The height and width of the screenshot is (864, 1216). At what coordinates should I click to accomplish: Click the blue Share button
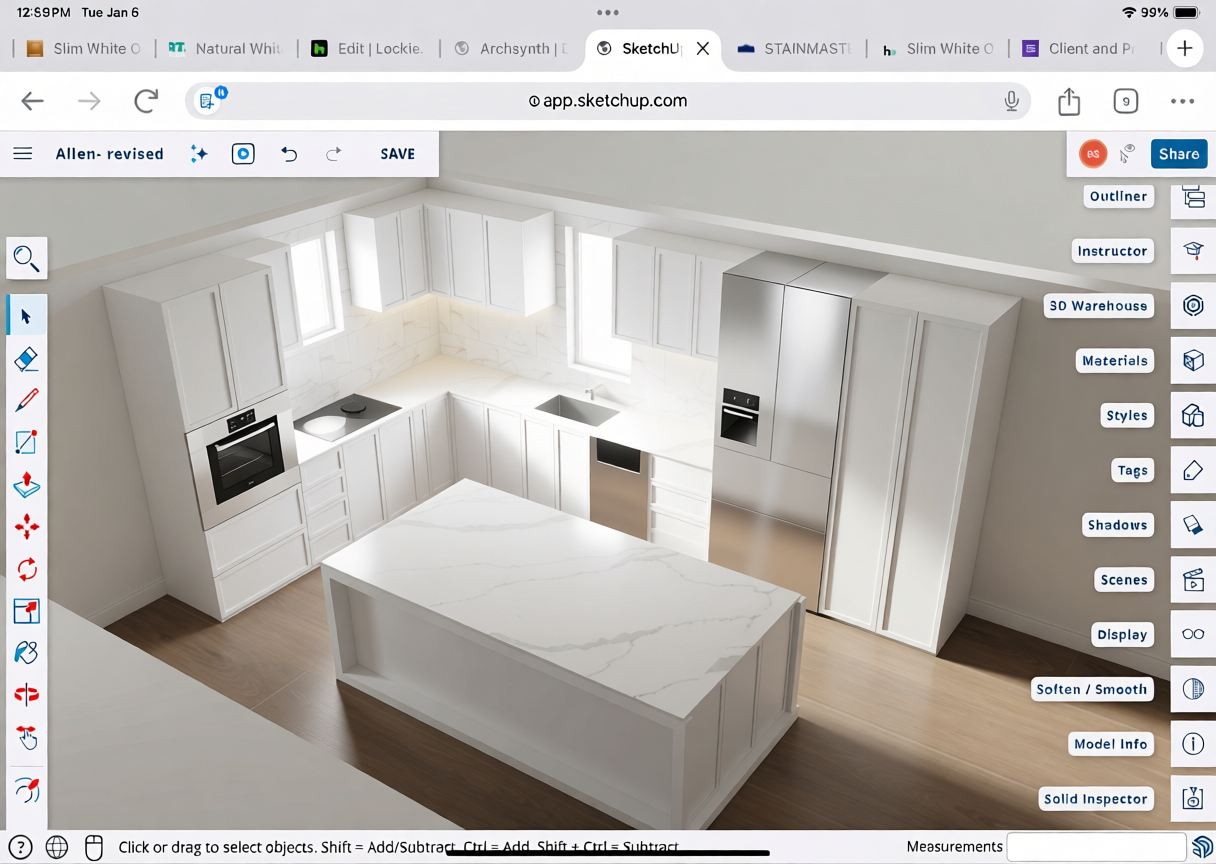(x=1178, y=154)
